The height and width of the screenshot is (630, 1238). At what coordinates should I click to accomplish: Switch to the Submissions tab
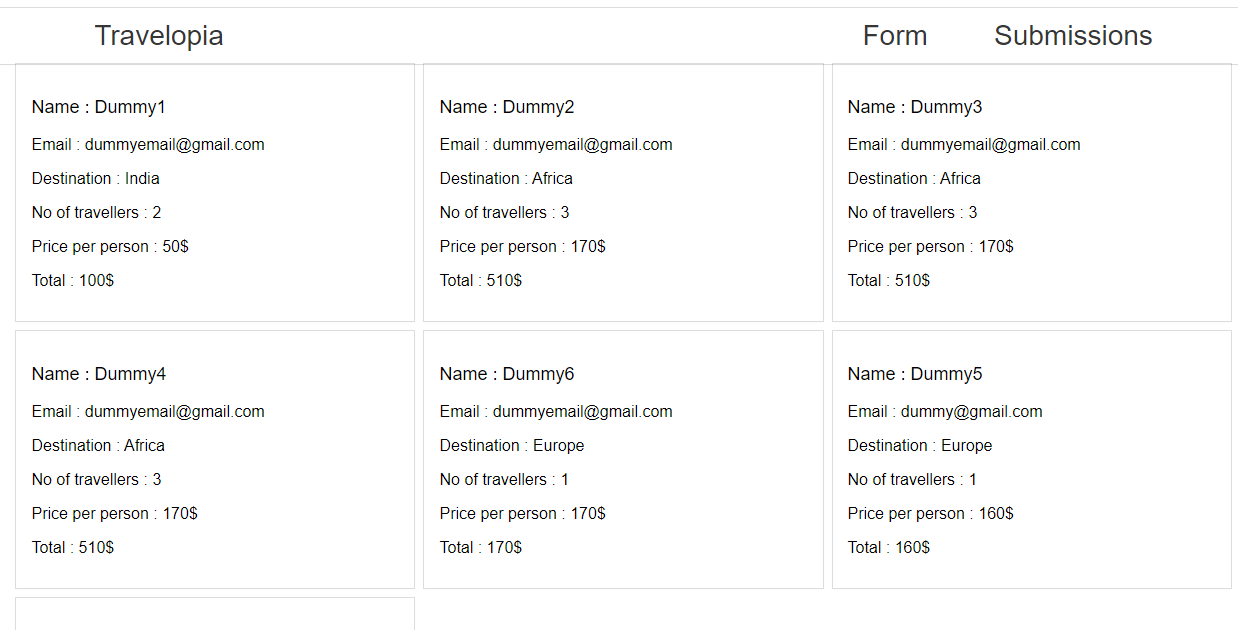[1072, 35]
